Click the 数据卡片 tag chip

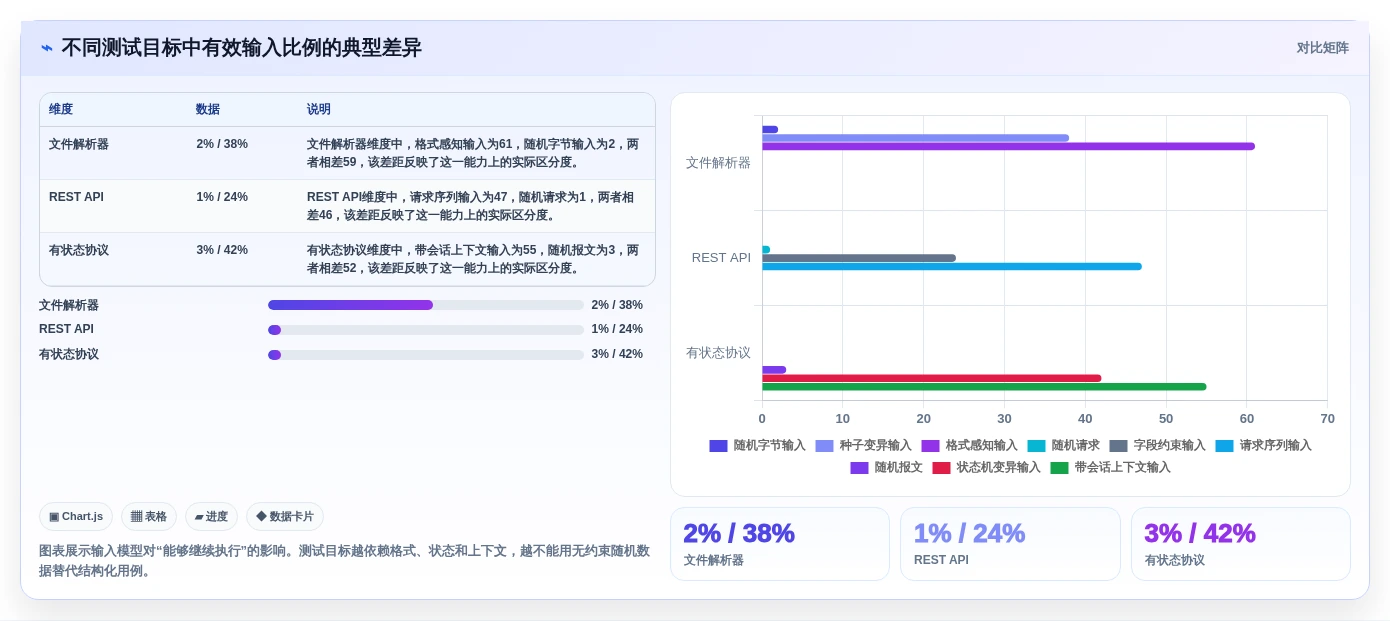(285, 517)
